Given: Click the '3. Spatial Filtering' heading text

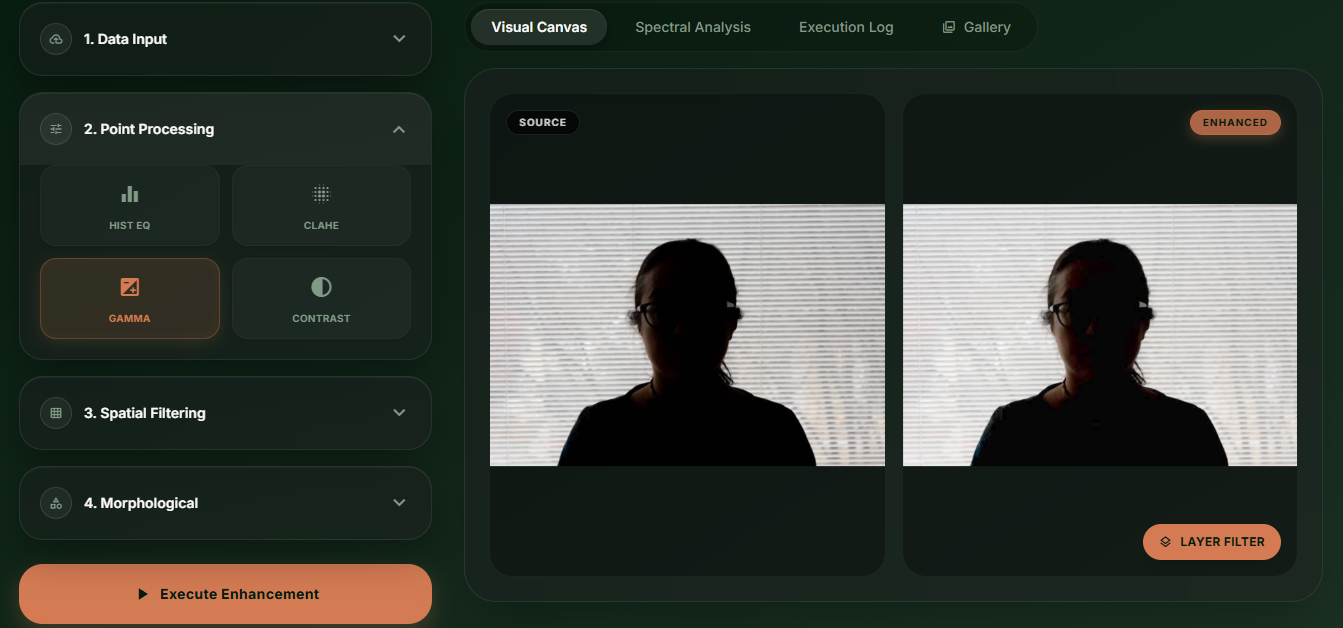Looking at the screenshot, I should (x=145, y=413).
